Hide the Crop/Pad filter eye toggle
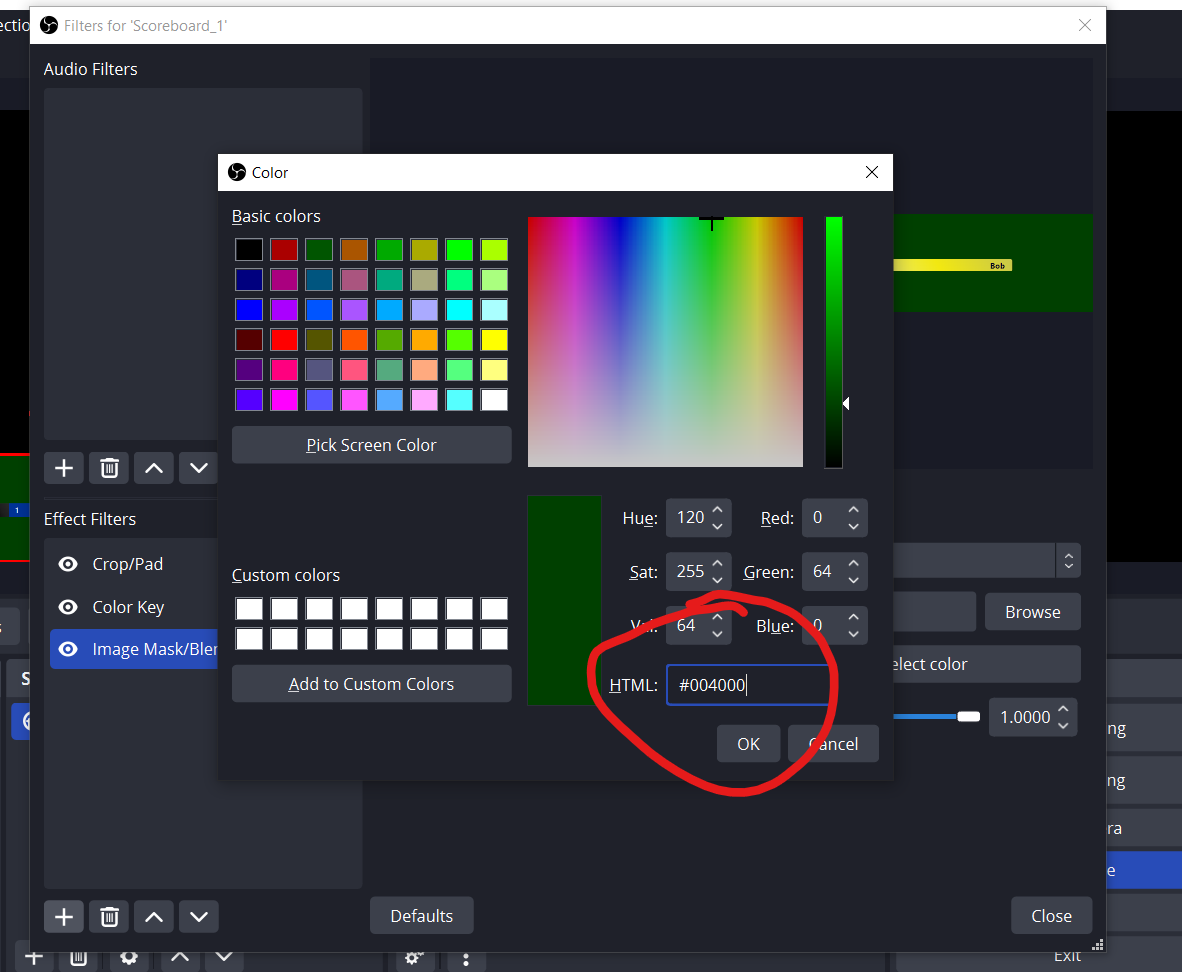Screen dimensions: 1182x972 point(68,564)
